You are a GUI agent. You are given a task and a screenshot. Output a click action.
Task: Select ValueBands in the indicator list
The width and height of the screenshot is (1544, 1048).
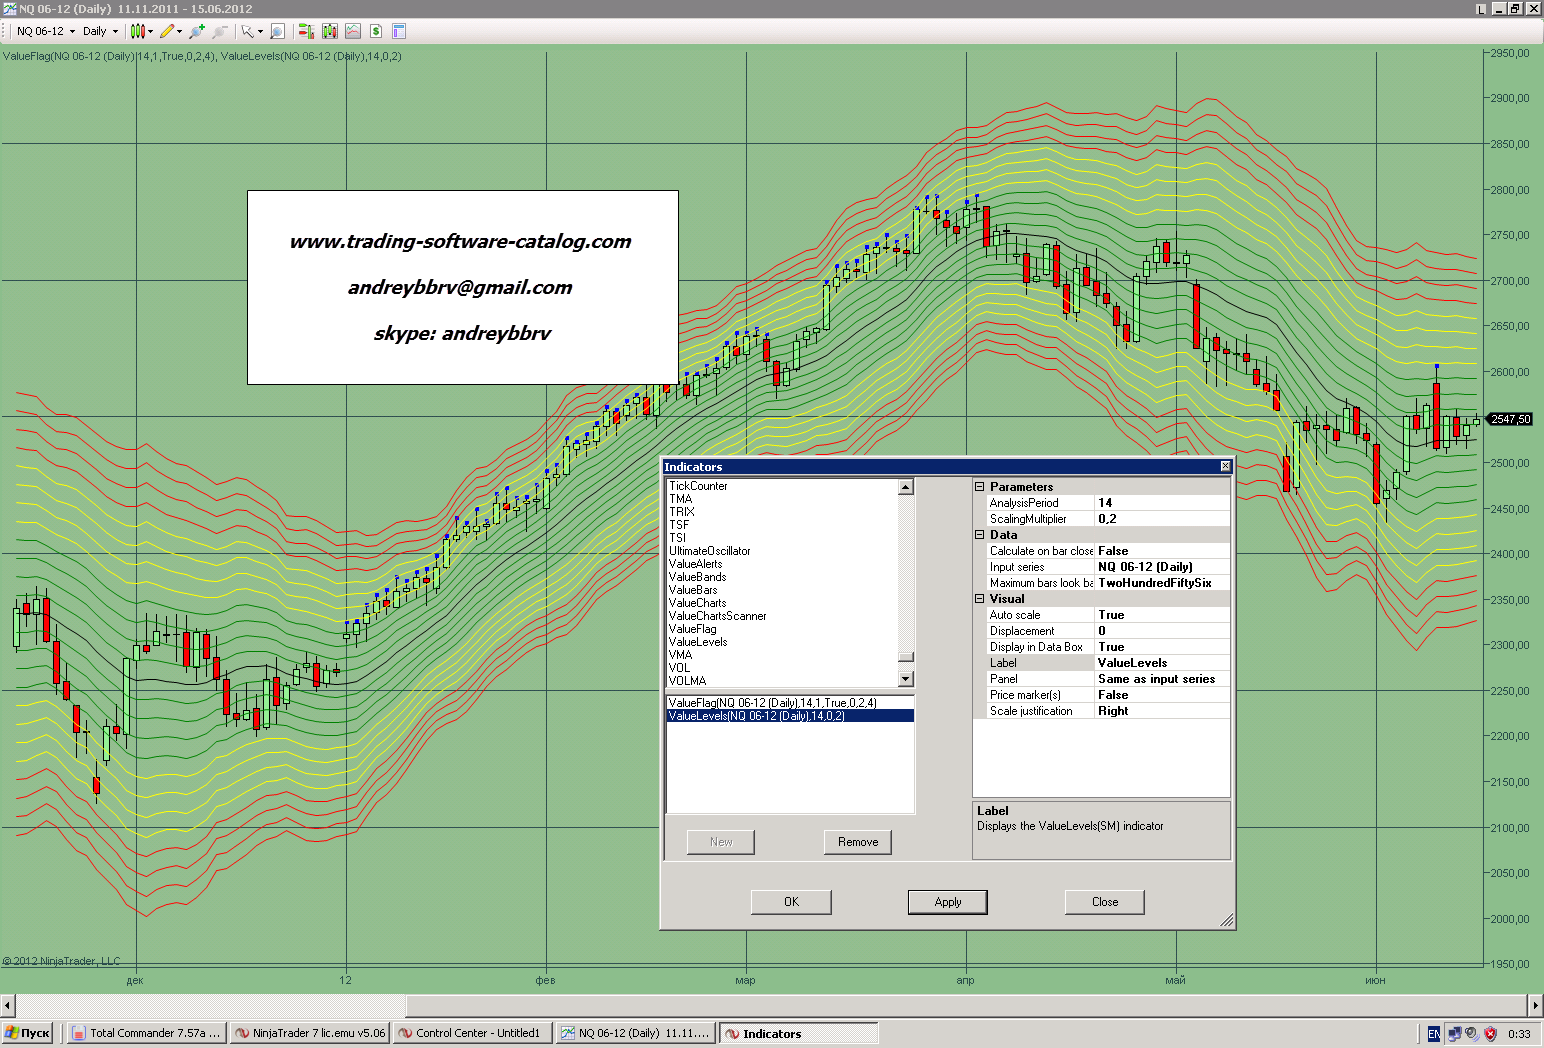point(697,577)
